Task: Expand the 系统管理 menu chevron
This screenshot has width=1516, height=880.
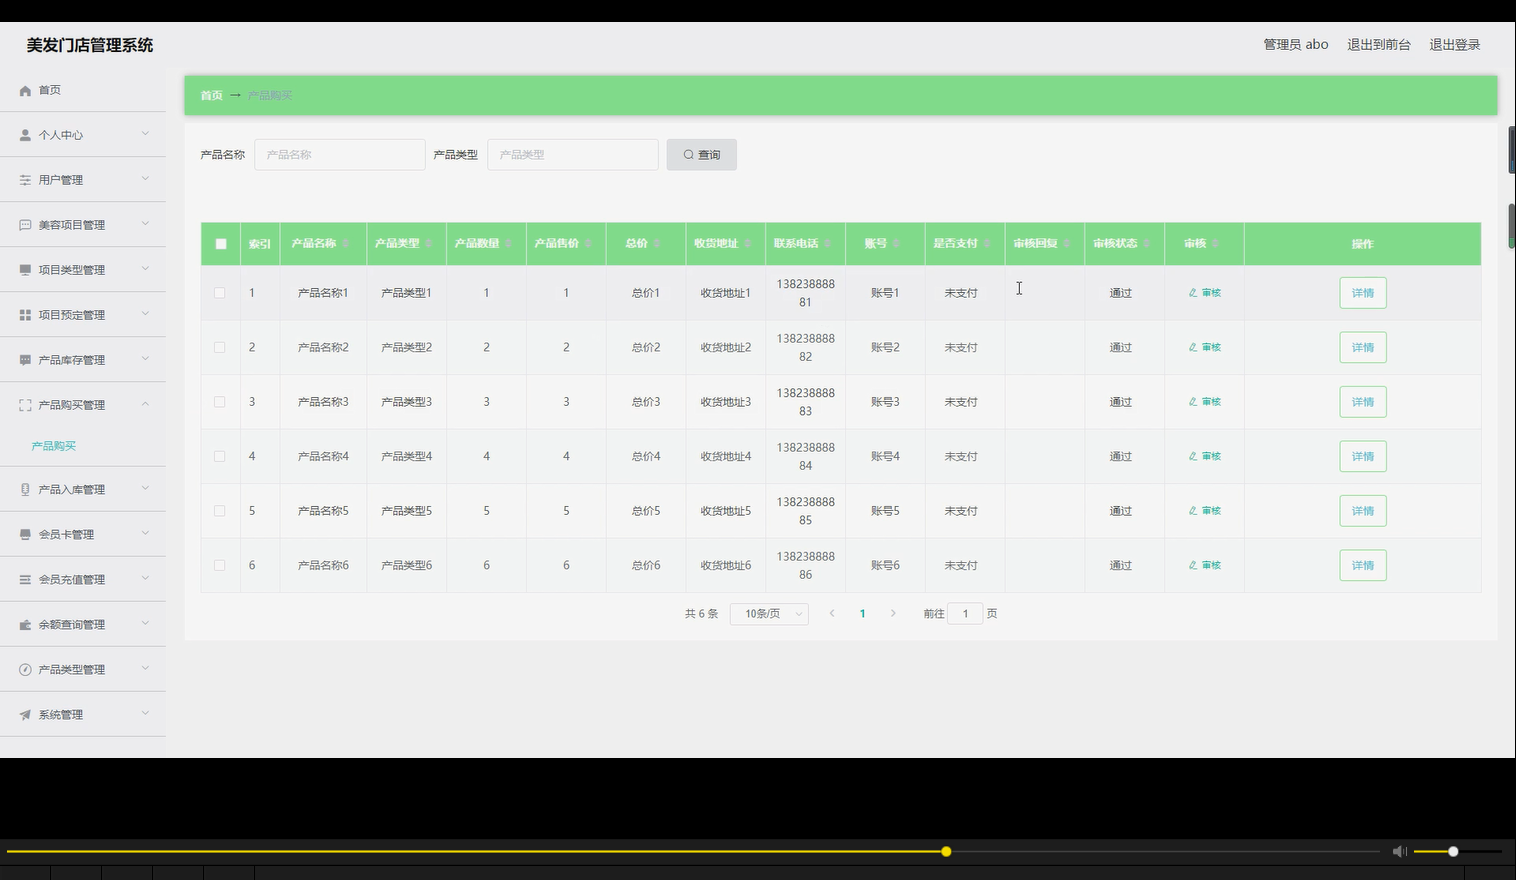Action: (145, 714)
